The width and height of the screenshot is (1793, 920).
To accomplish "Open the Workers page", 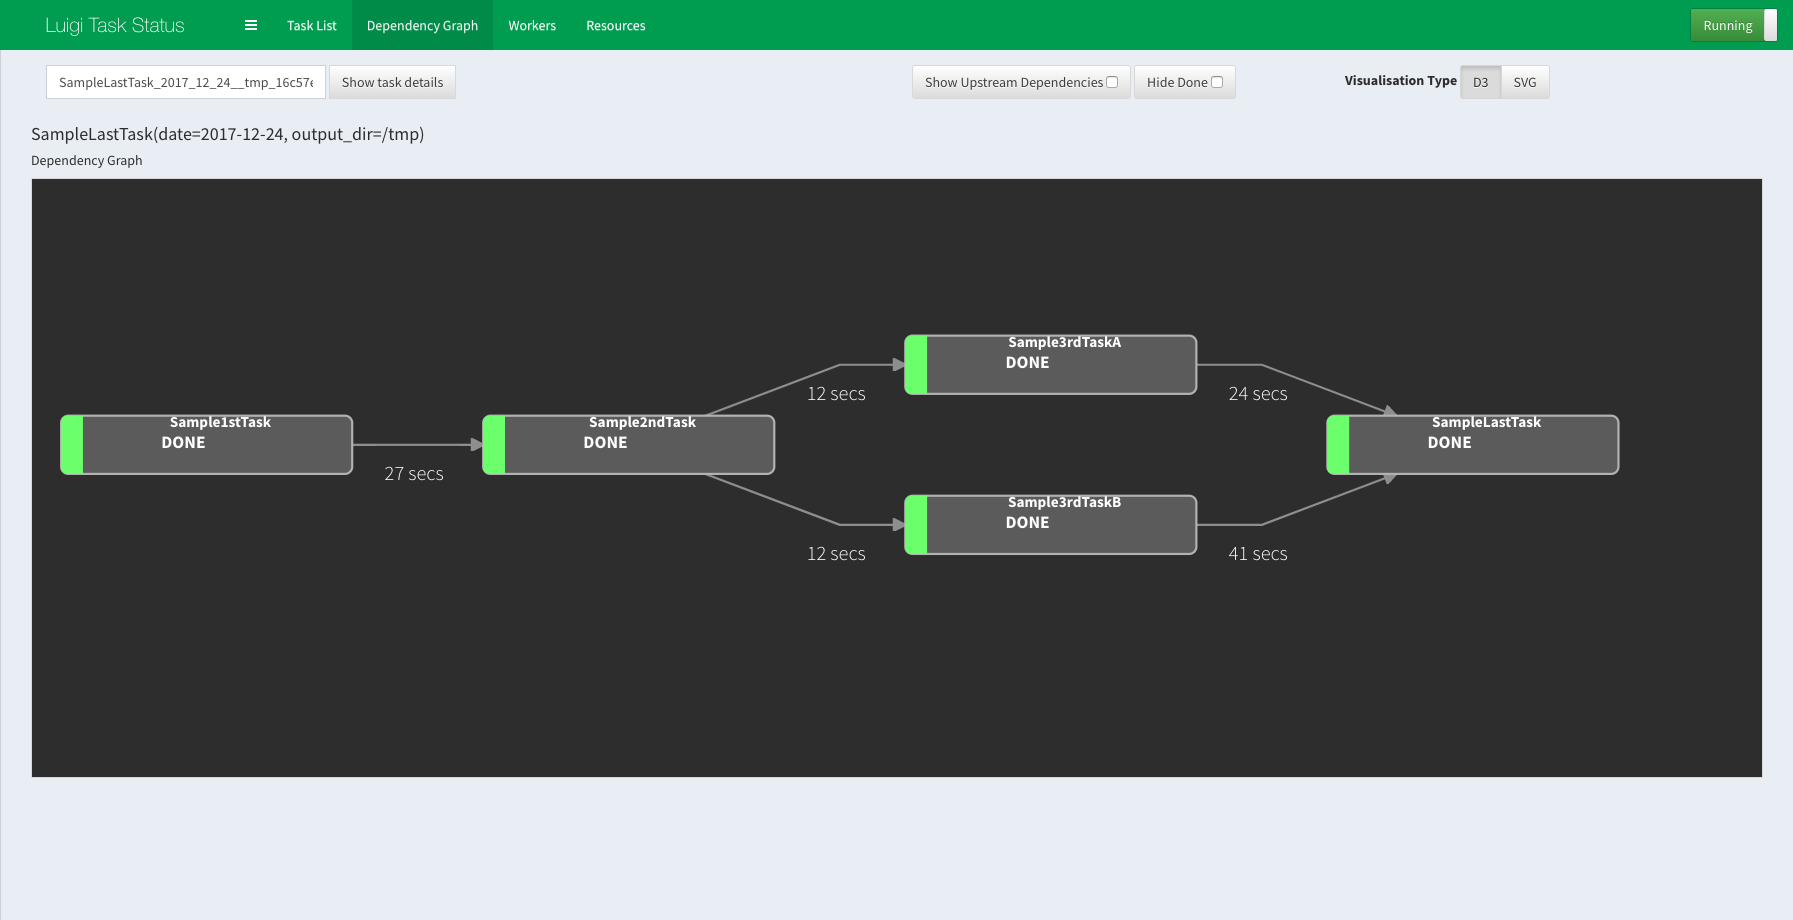I will 531,25.
